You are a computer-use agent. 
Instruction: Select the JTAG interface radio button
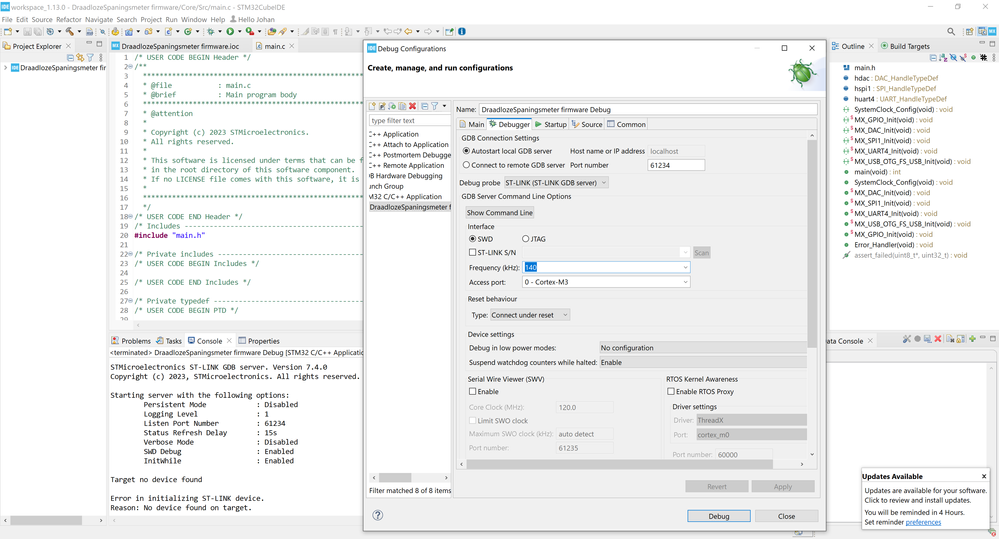(526, 239)
